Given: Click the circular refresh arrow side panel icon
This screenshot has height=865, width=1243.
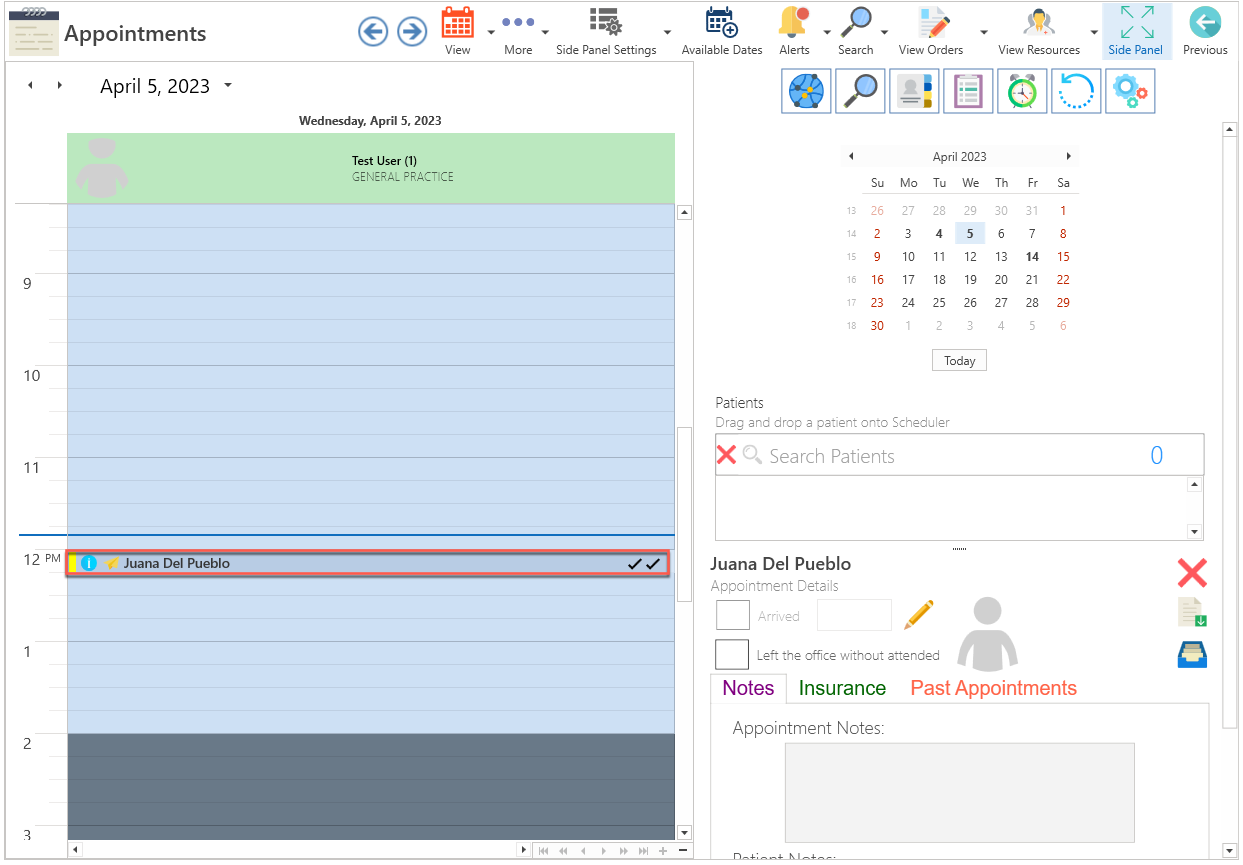Looking at the screenshot, I should point(1076,91).
